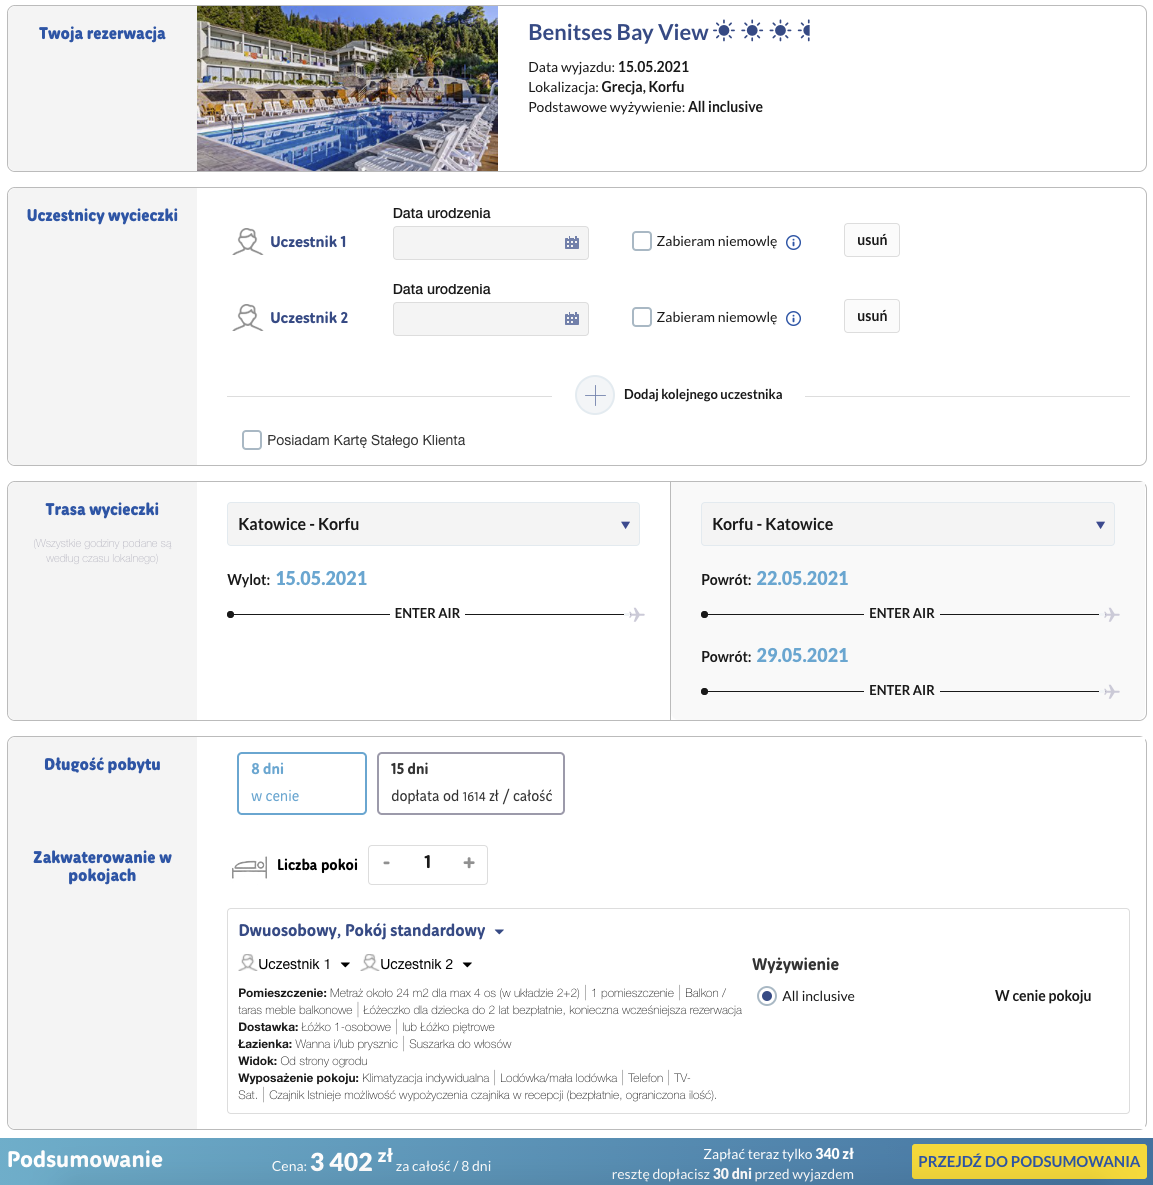Viewport: 1153px width, 1185px height.
Task: Open the Korfu - Katowice return dropdown
Action: pyautogui.click(x=907, y=524)
